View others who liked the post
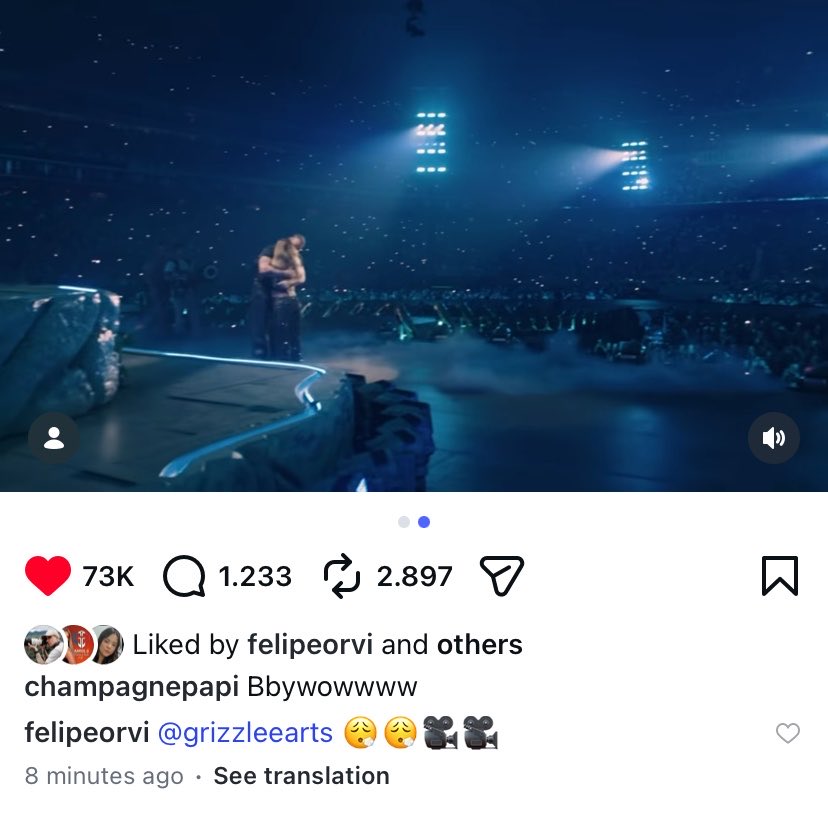 coord(479,644)
